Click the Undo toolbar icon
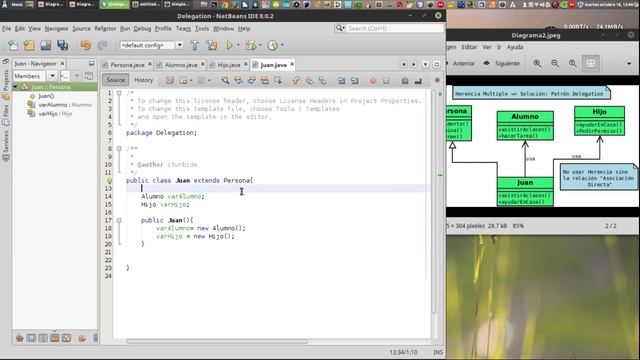 click(x=85, y=45)
